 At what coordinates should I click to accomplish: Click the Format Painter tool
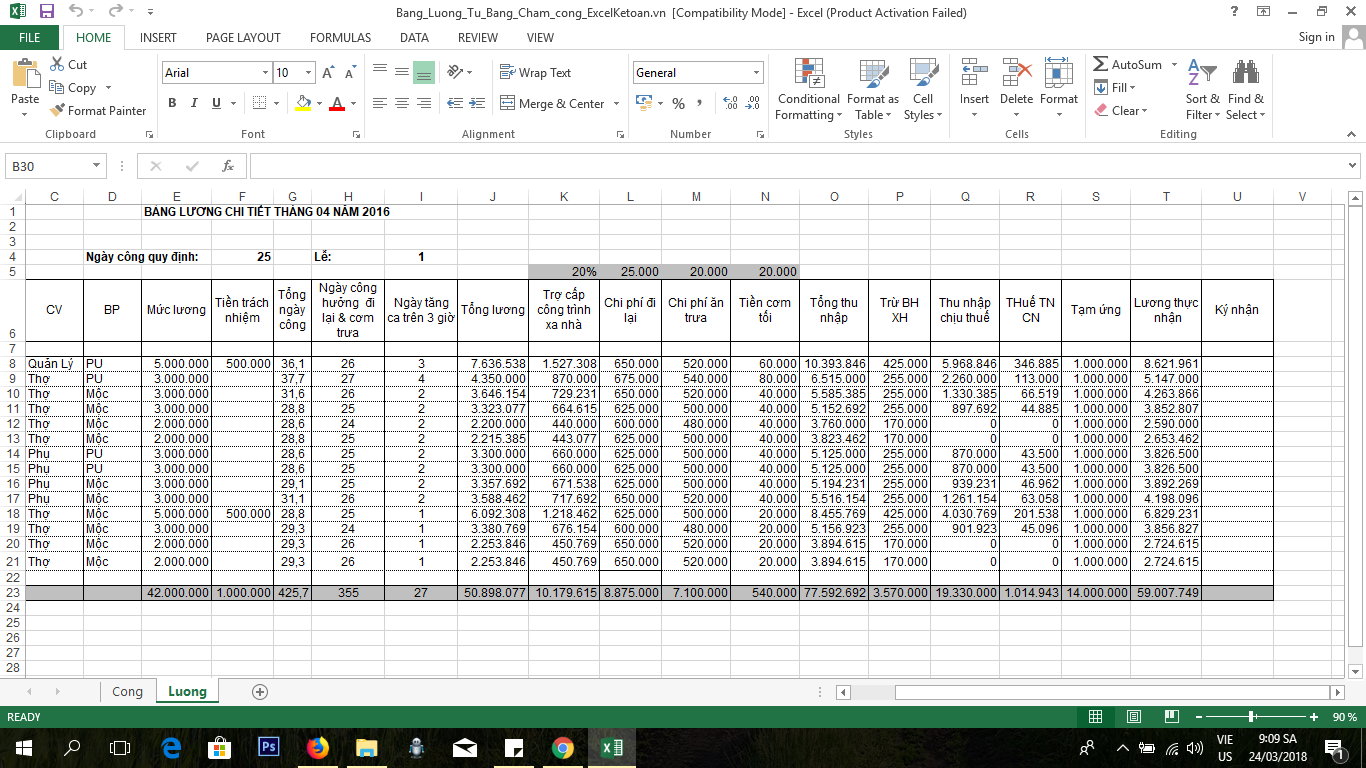98,111
